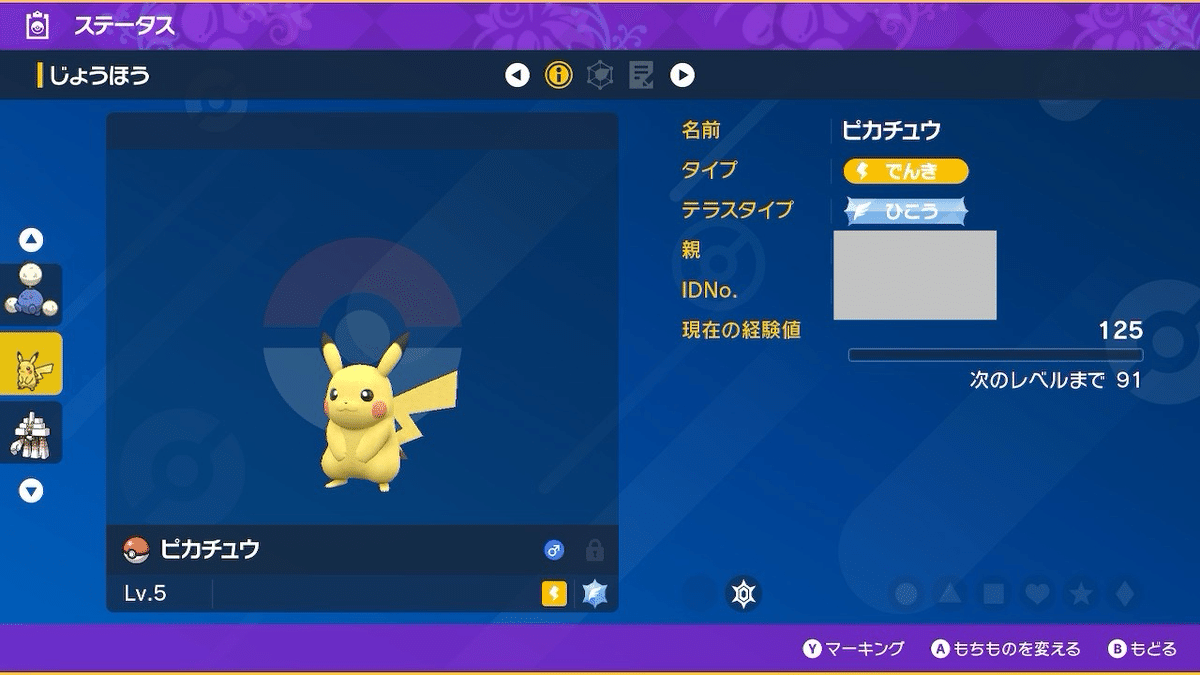Viewport: 1200px width, 675px height.
Task: Toggle the circle marking
Action: point(907,594)
